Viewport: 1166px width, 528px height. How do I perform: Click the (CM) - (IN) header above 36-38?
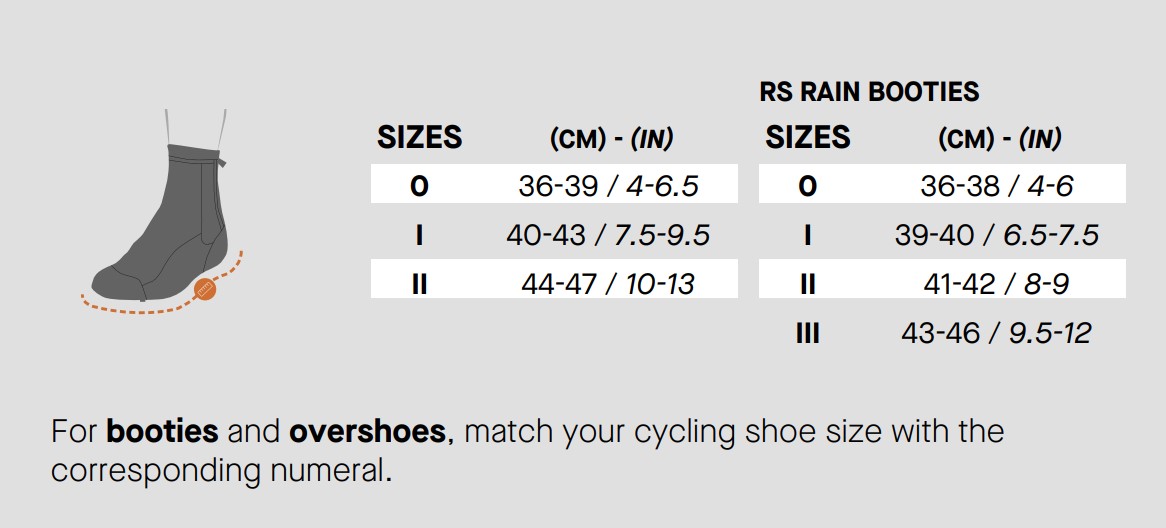[999, 139]
